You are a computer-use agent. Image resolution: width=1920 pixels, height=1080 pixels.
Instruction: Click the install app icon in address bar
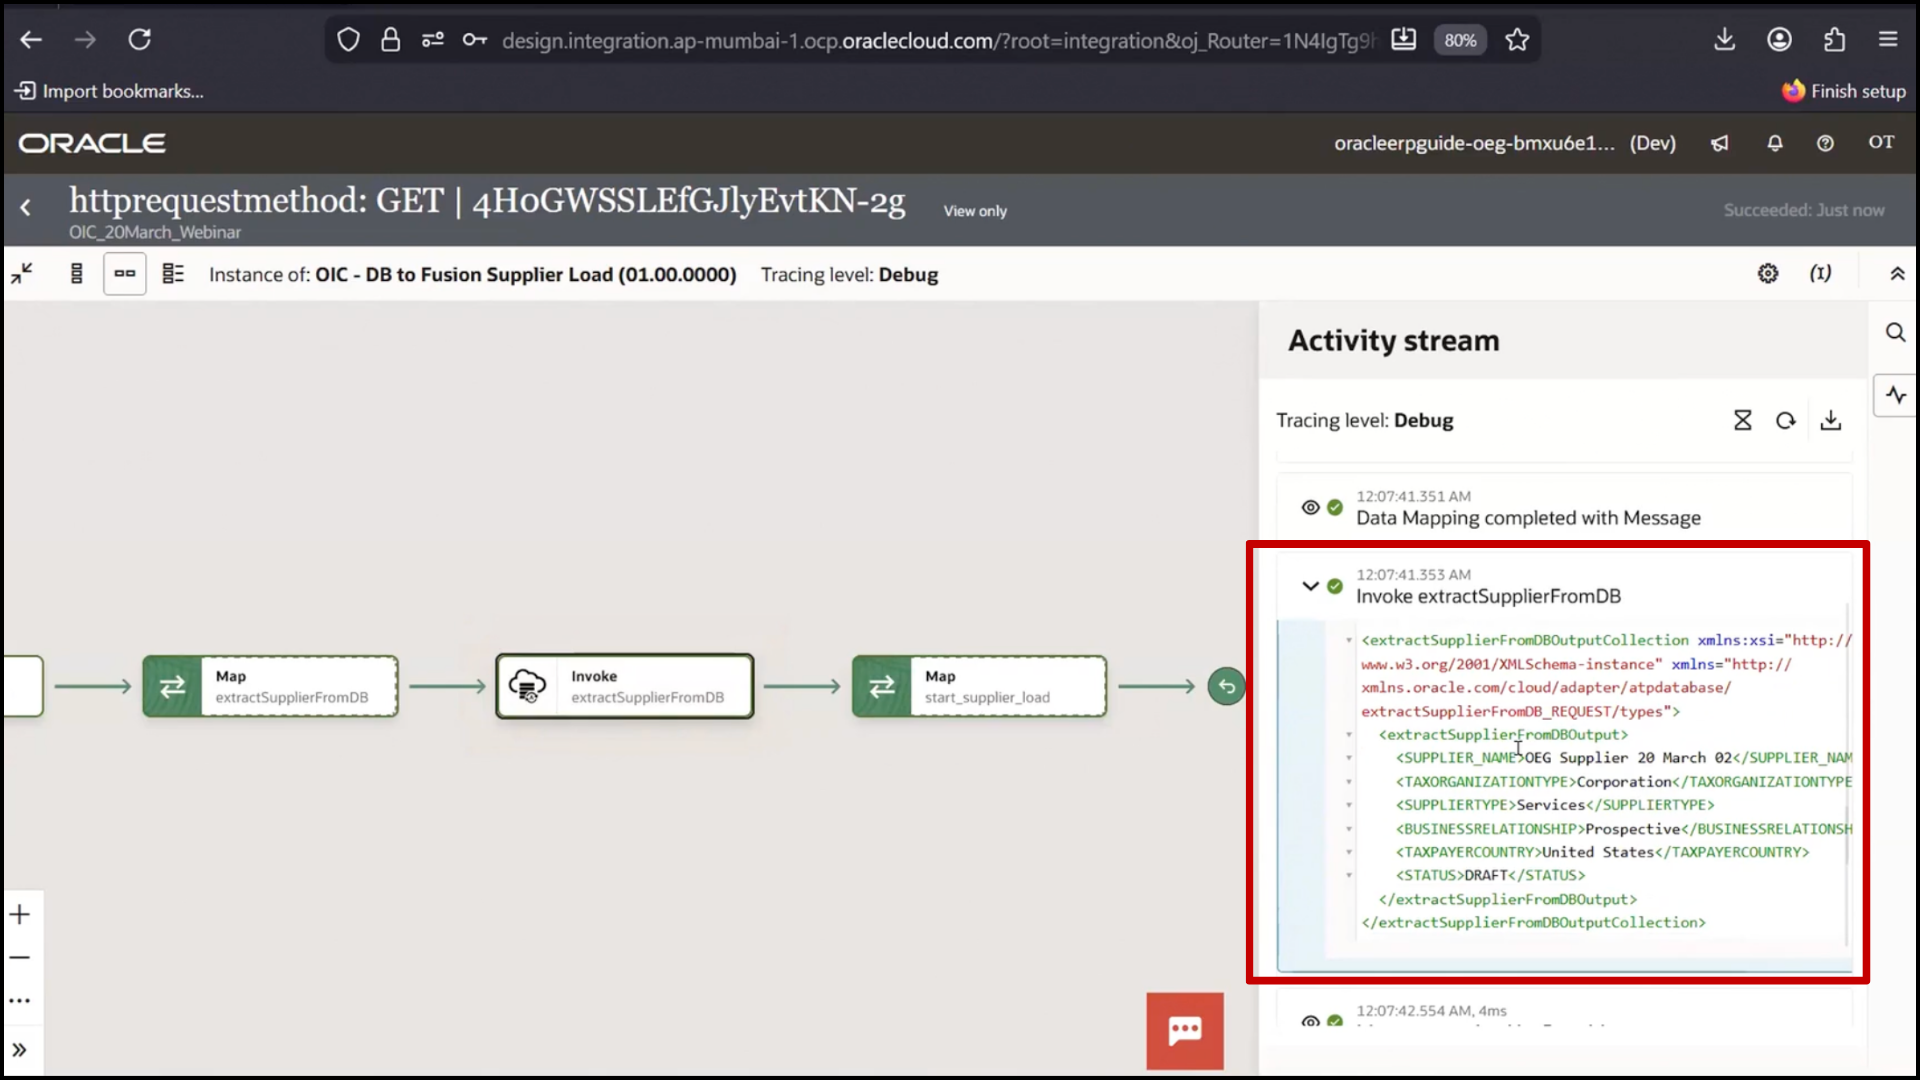[x=1404, y=40]
